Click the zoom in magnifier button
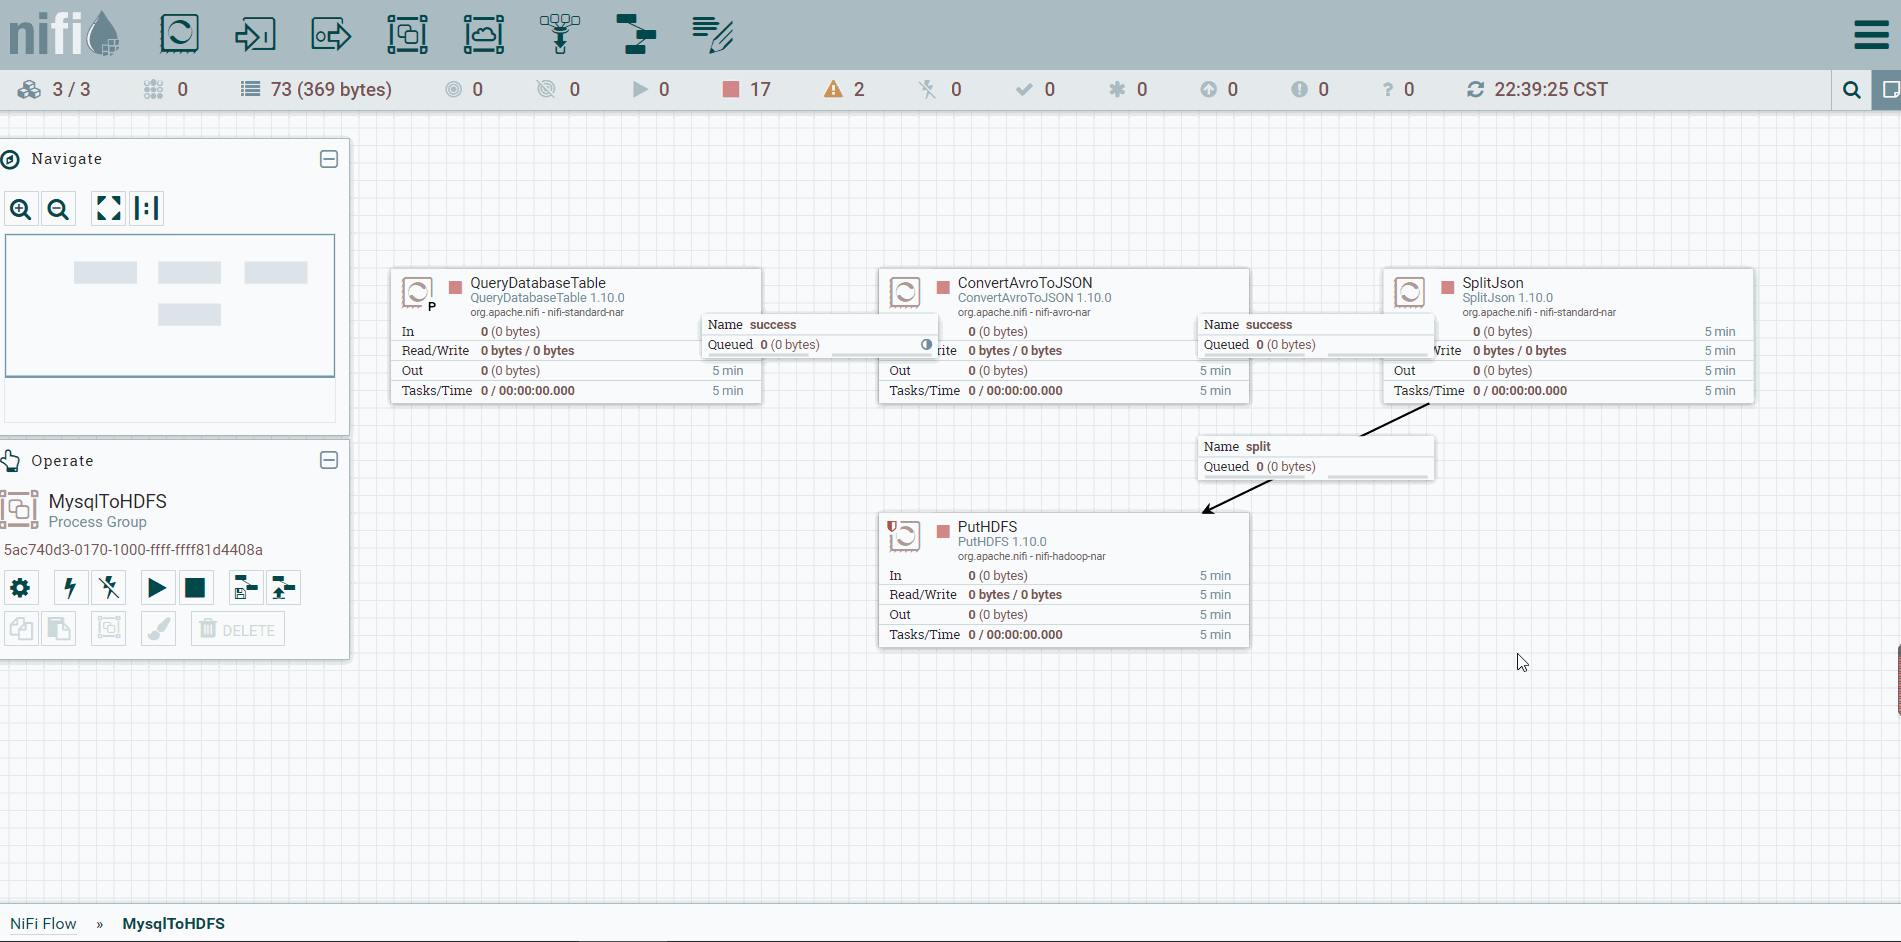 [x=21, y=209]
